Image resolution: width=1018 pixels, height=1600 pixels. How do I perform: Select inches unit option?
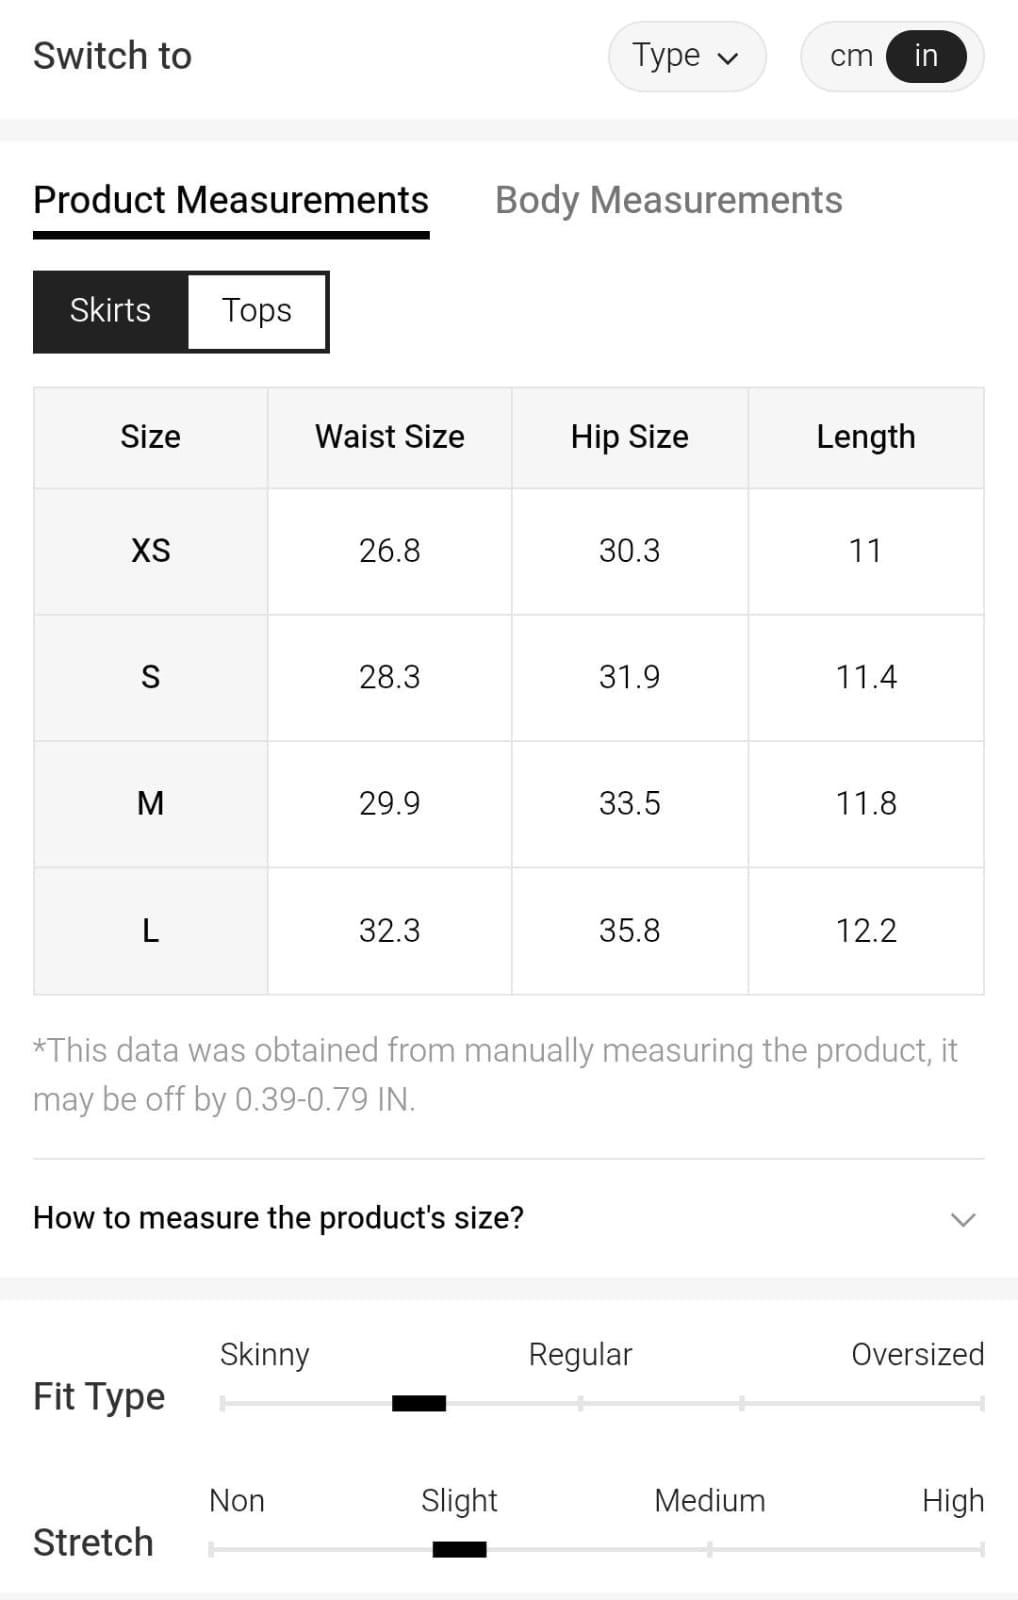tap(926, 56)
